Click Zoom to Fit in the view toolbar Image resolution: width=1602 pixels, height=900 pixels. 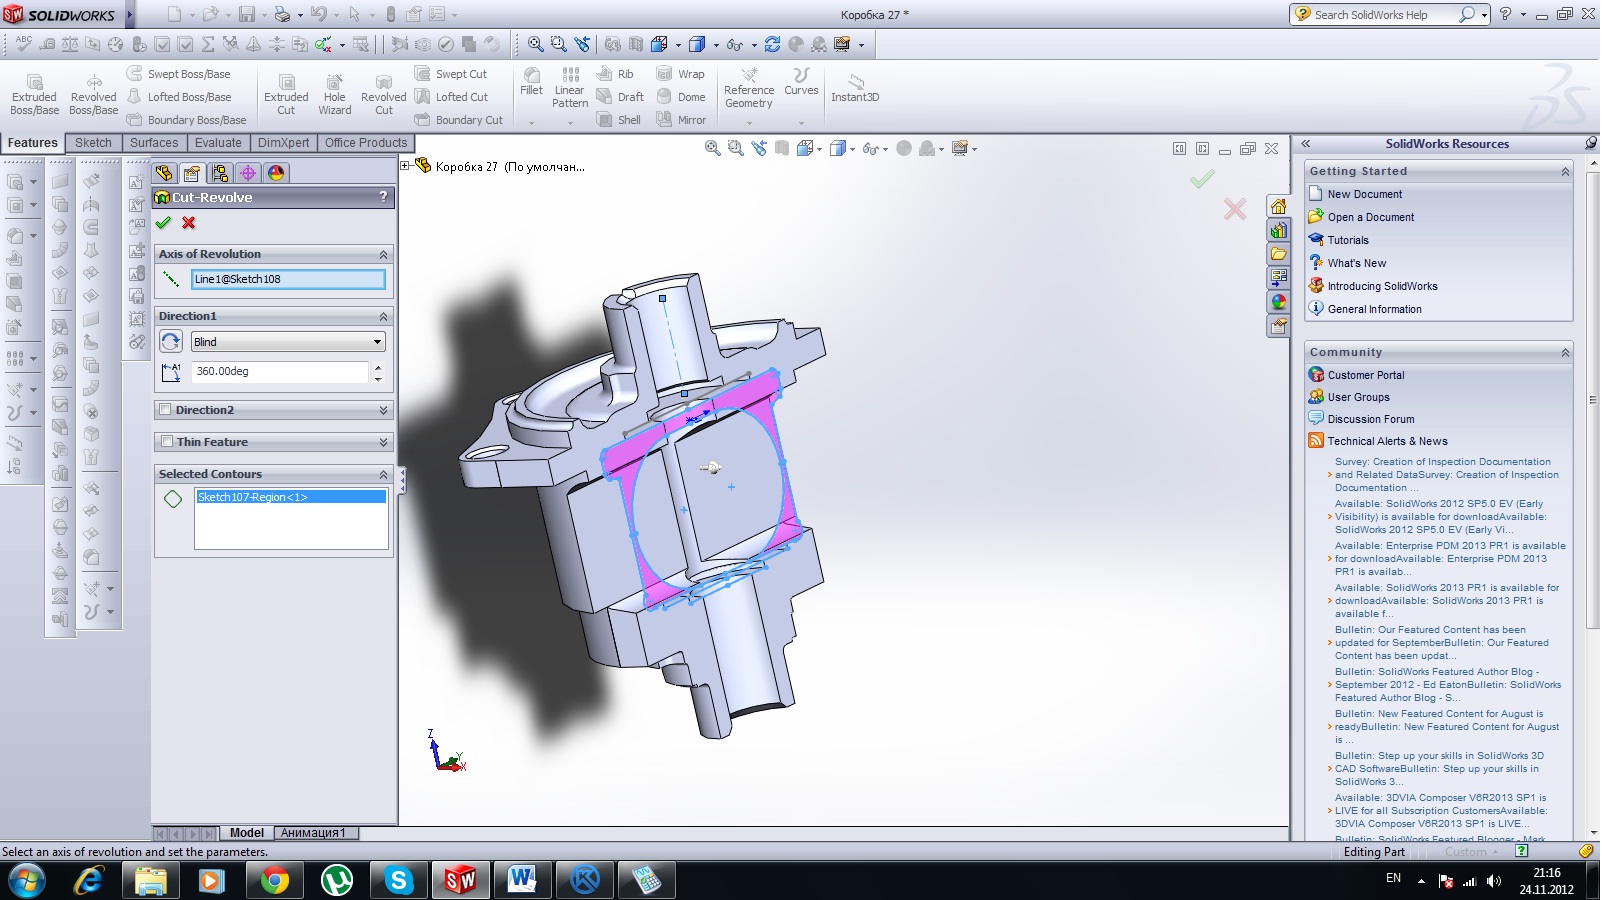pos(712,148)
